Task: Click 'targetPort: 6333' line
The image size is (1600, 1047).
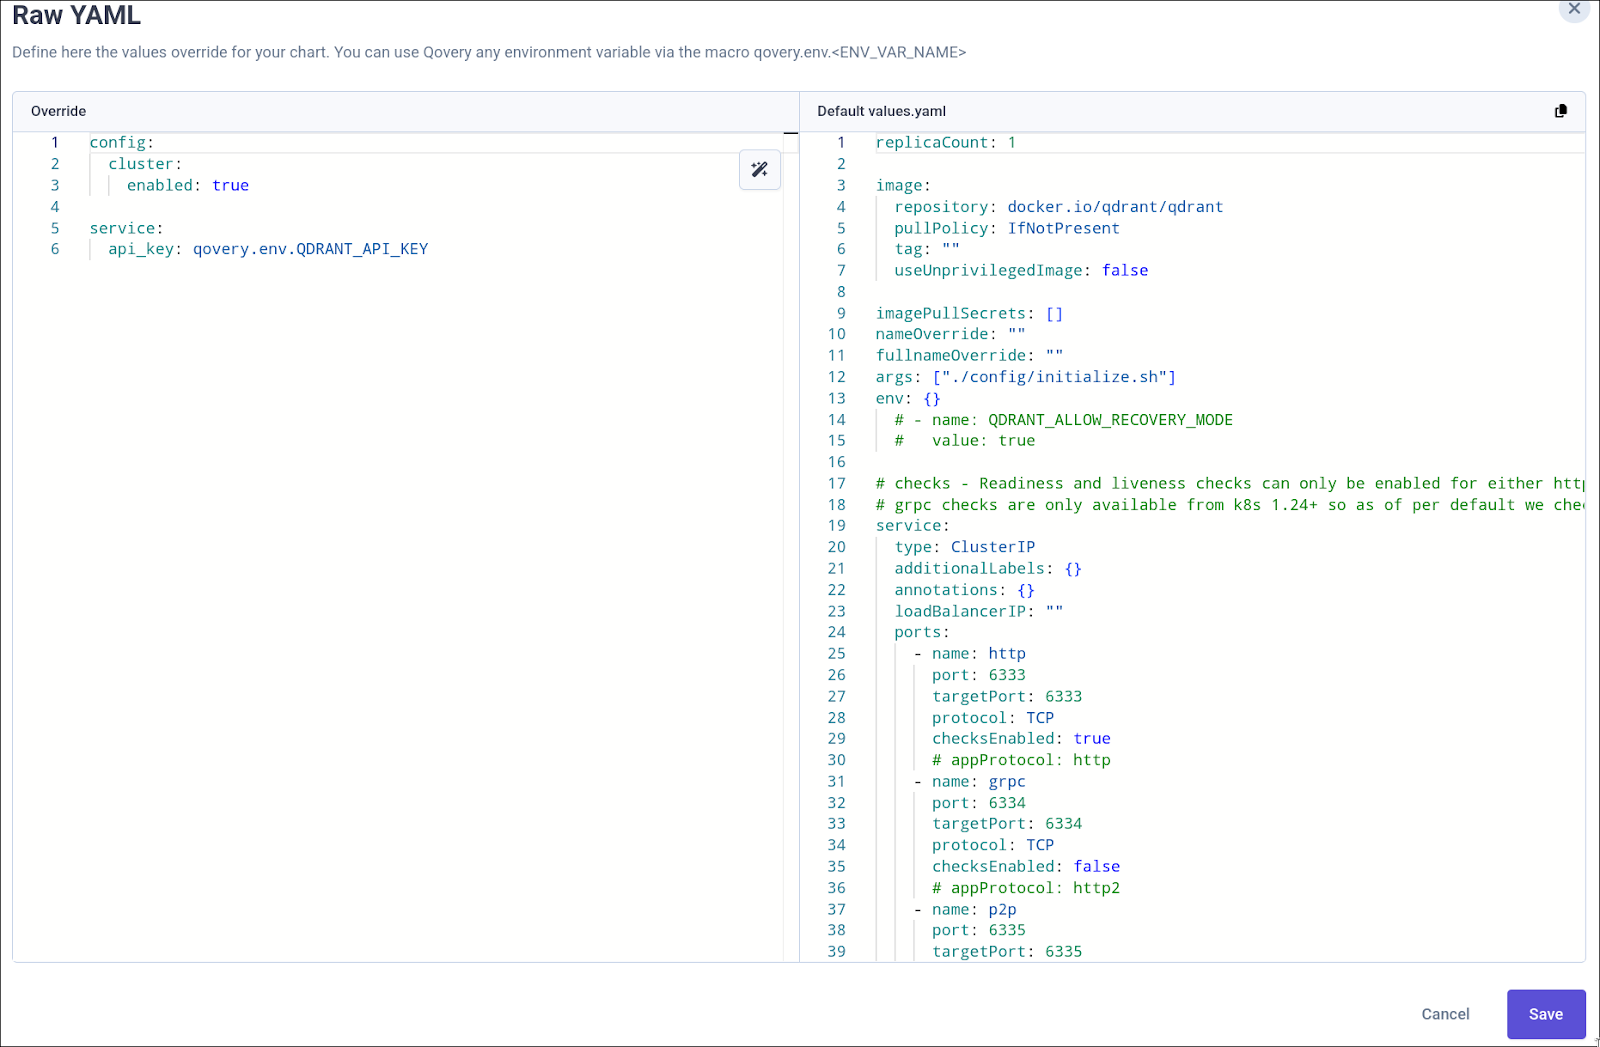Action: 1007,697
